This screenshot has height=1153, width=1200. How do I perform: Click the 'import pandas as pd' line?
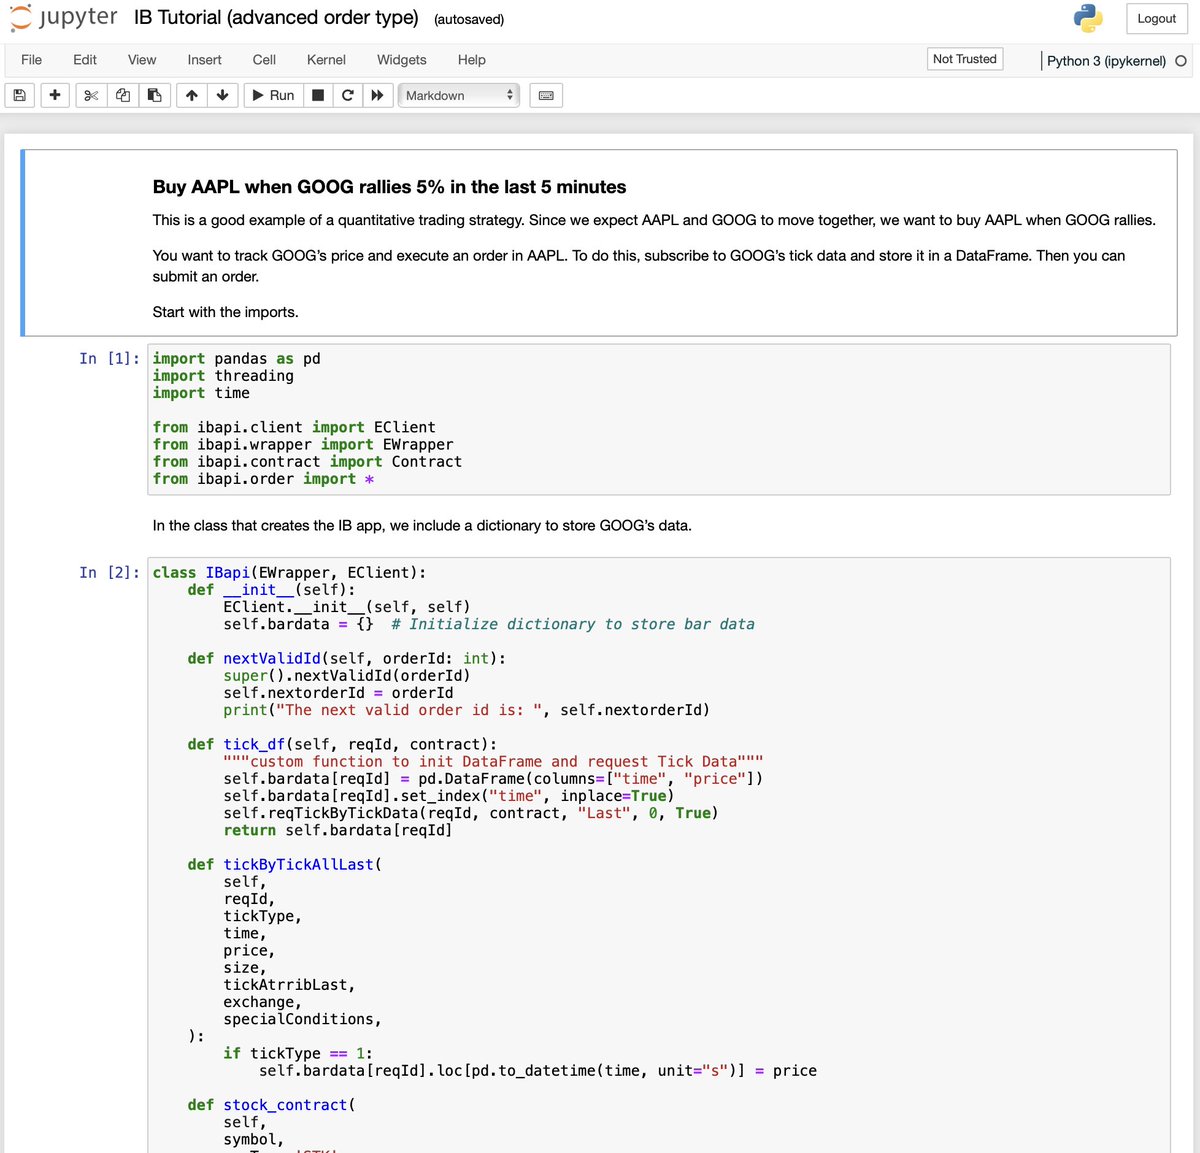tap(237, 358)
